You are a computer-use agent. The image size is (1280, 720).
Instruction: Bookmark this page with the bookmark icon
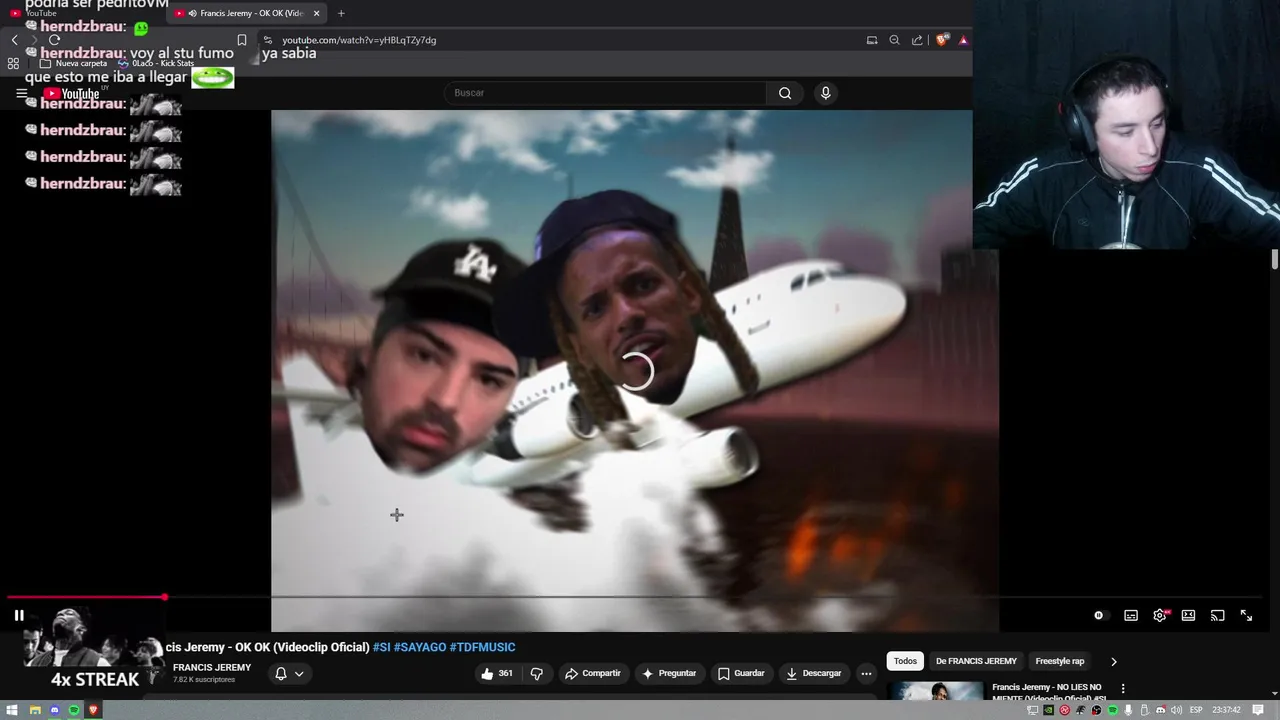[x=242, y=40]
